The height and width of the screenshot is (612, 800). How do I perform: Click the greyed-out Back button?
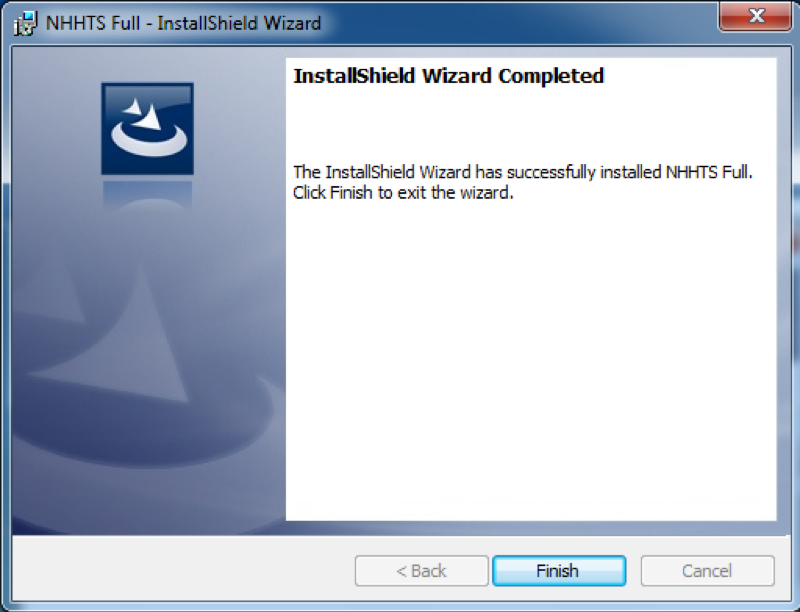pyautogui.click(x=421, y=571)
